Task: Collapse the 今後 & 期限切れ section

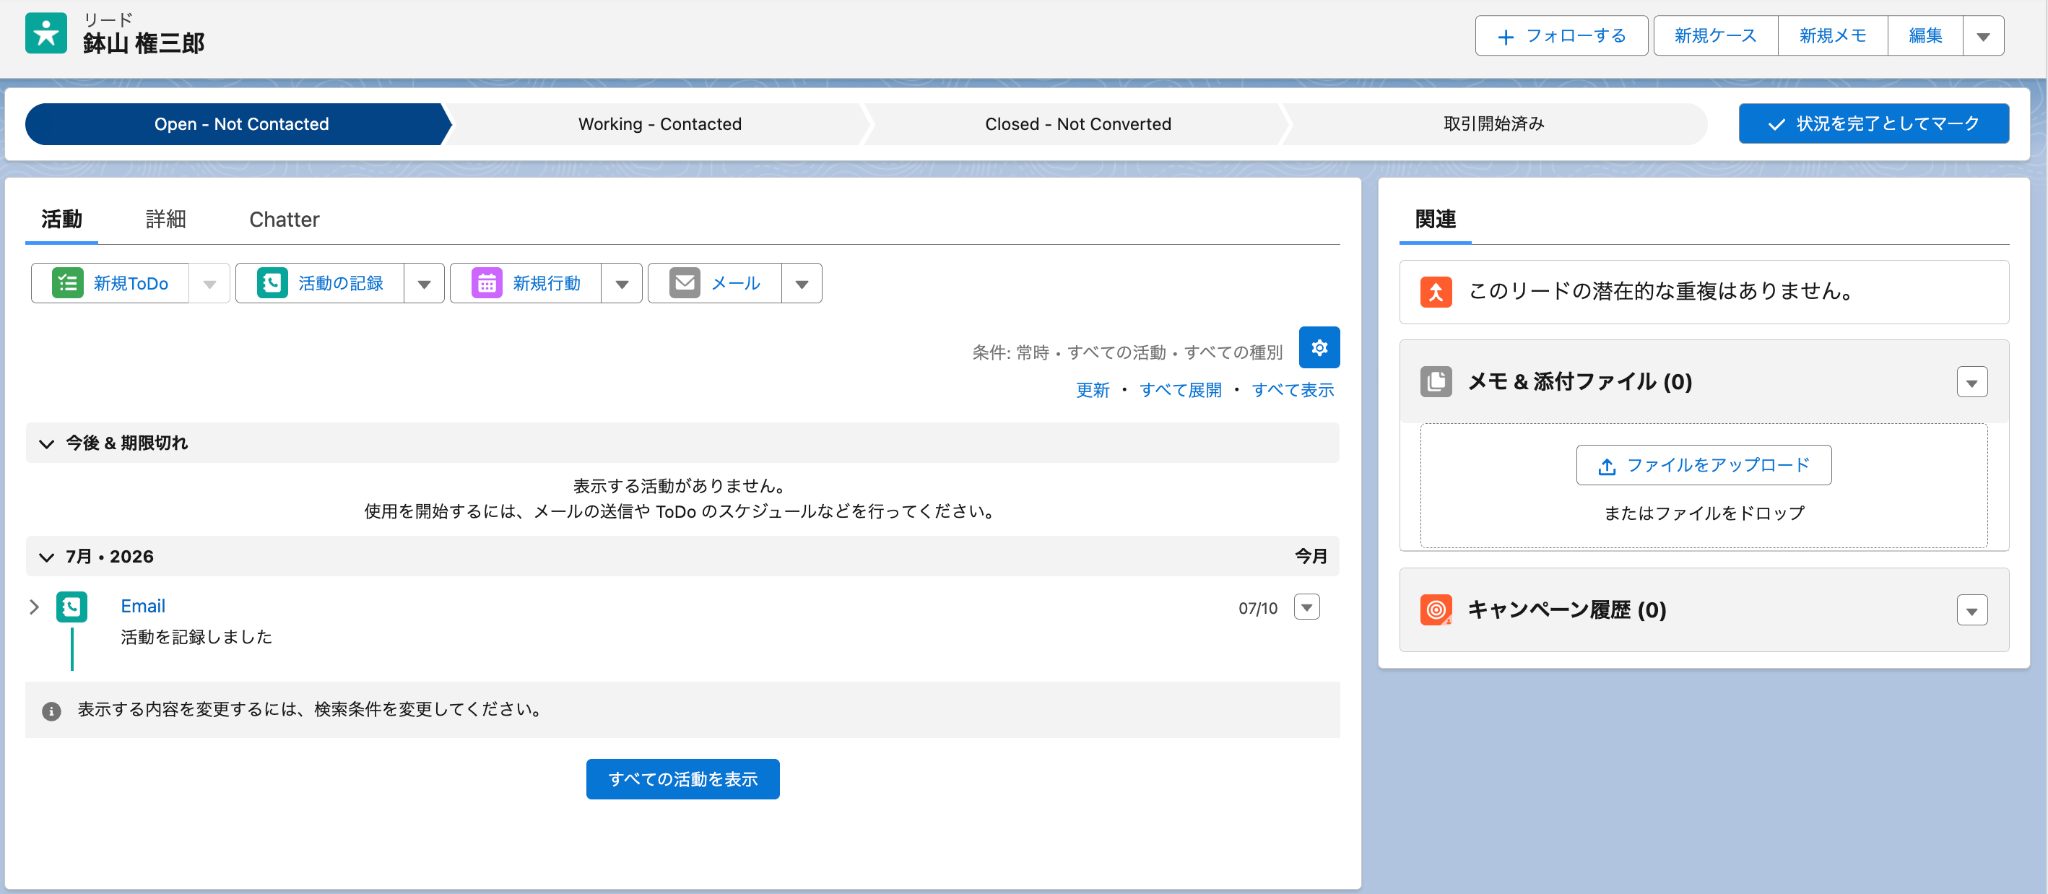Action: click(x=46, y=443)
